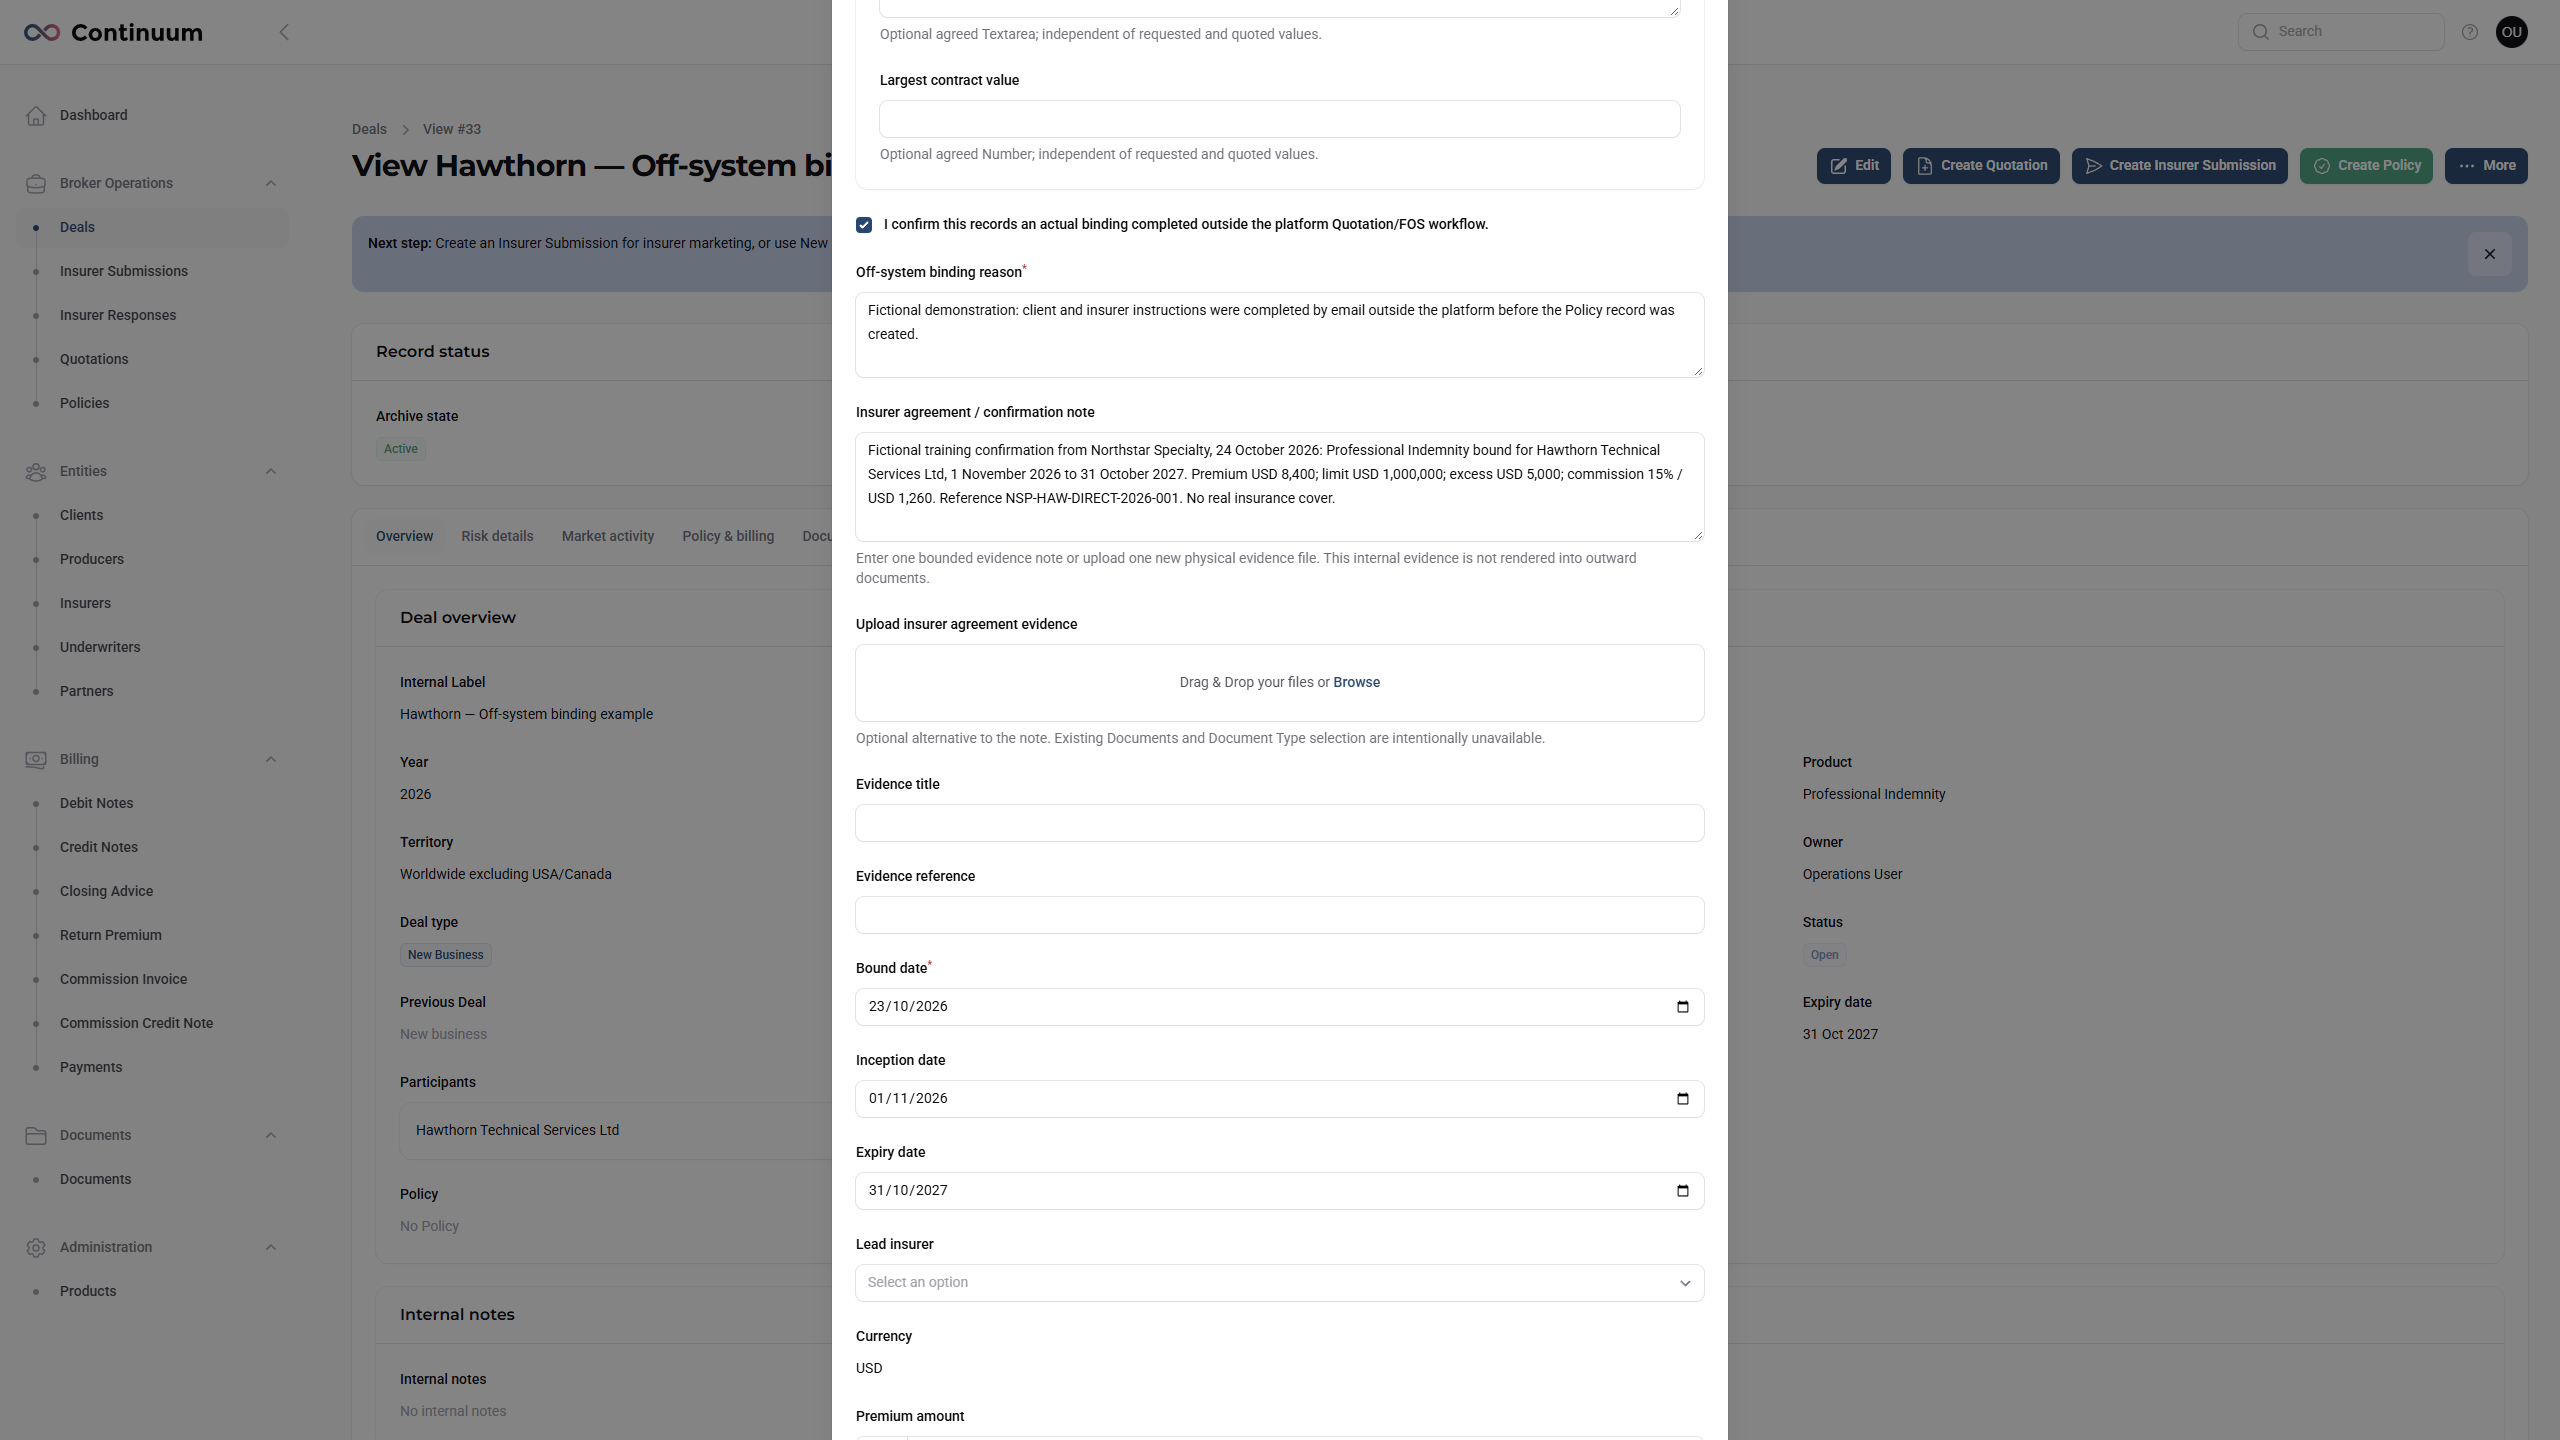Click the Evidence title input field
The width and height of the screenshot is (2560, 1440).
(1280, 823)
